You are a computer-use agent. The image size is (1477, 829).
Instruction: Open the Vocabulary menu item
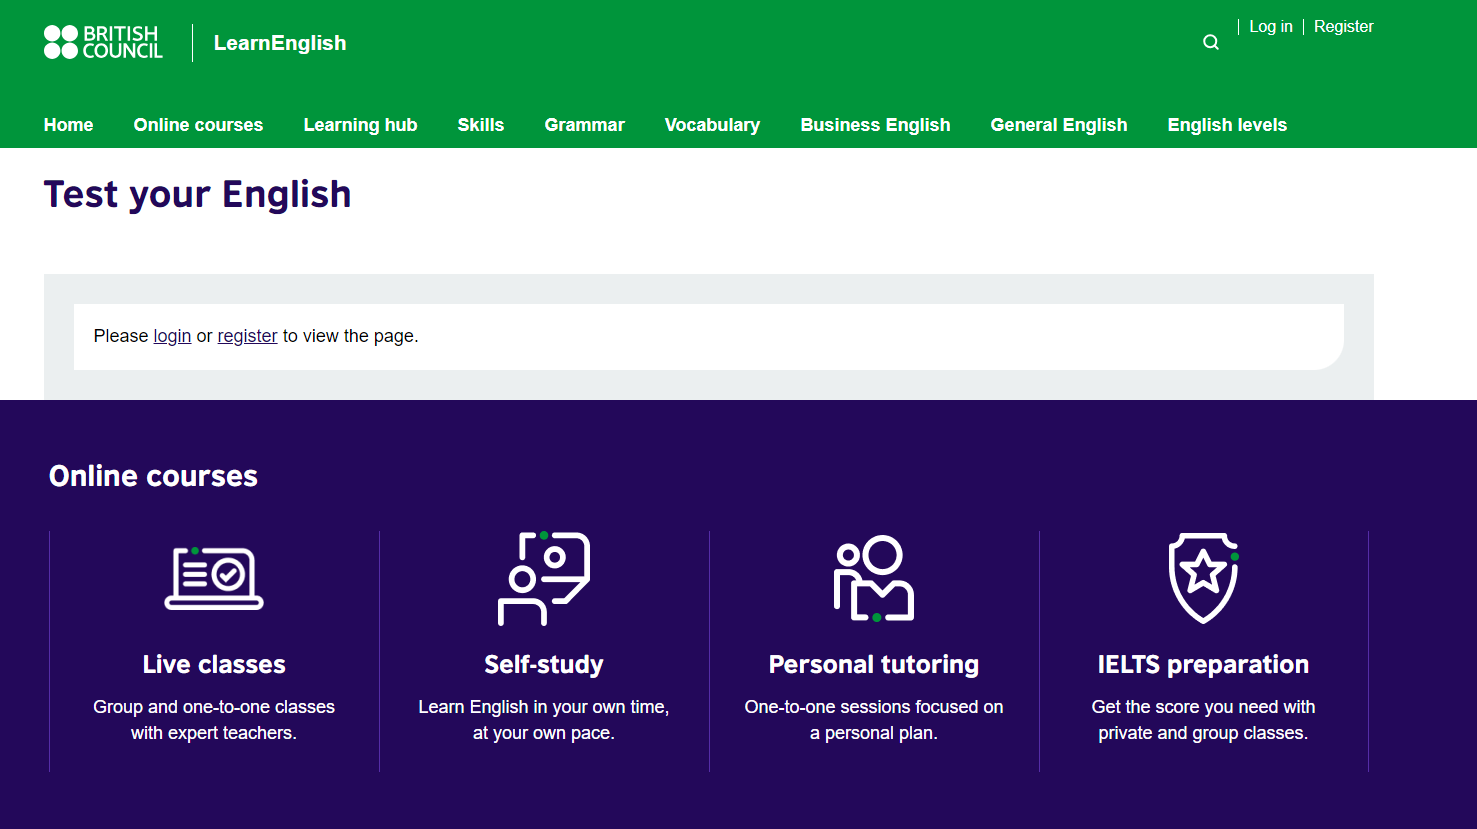(712, 125)
